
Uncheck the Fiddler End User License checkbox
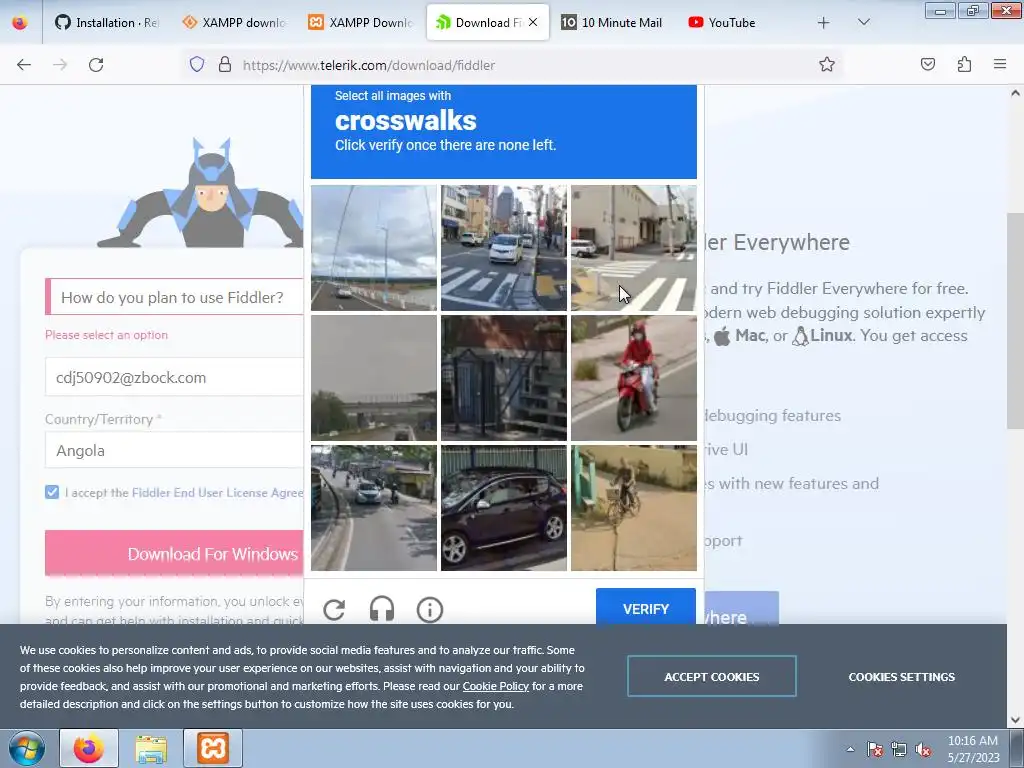[52, 492]
